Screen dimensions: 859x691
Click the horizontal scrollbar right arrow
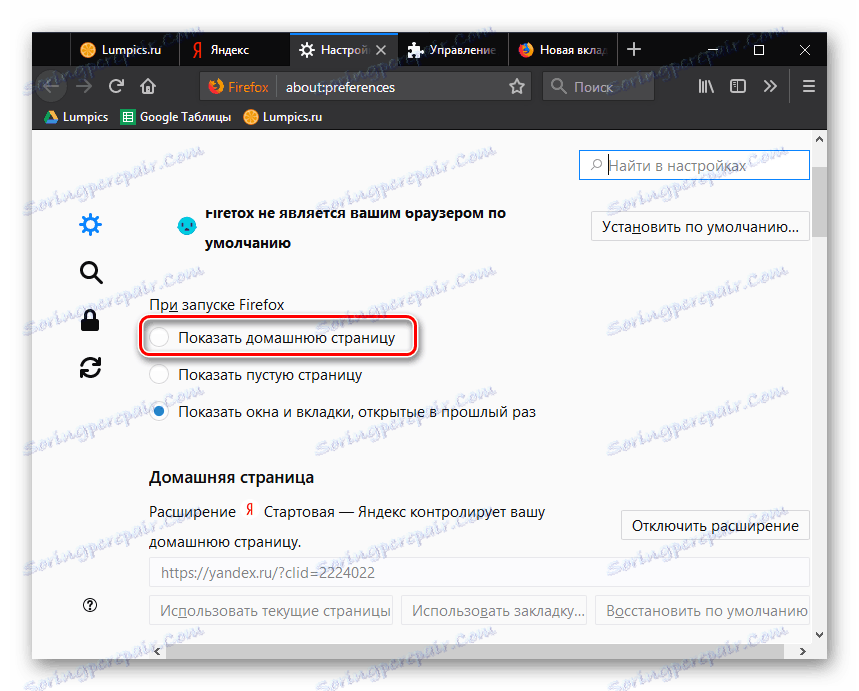(x=803, y=651)
